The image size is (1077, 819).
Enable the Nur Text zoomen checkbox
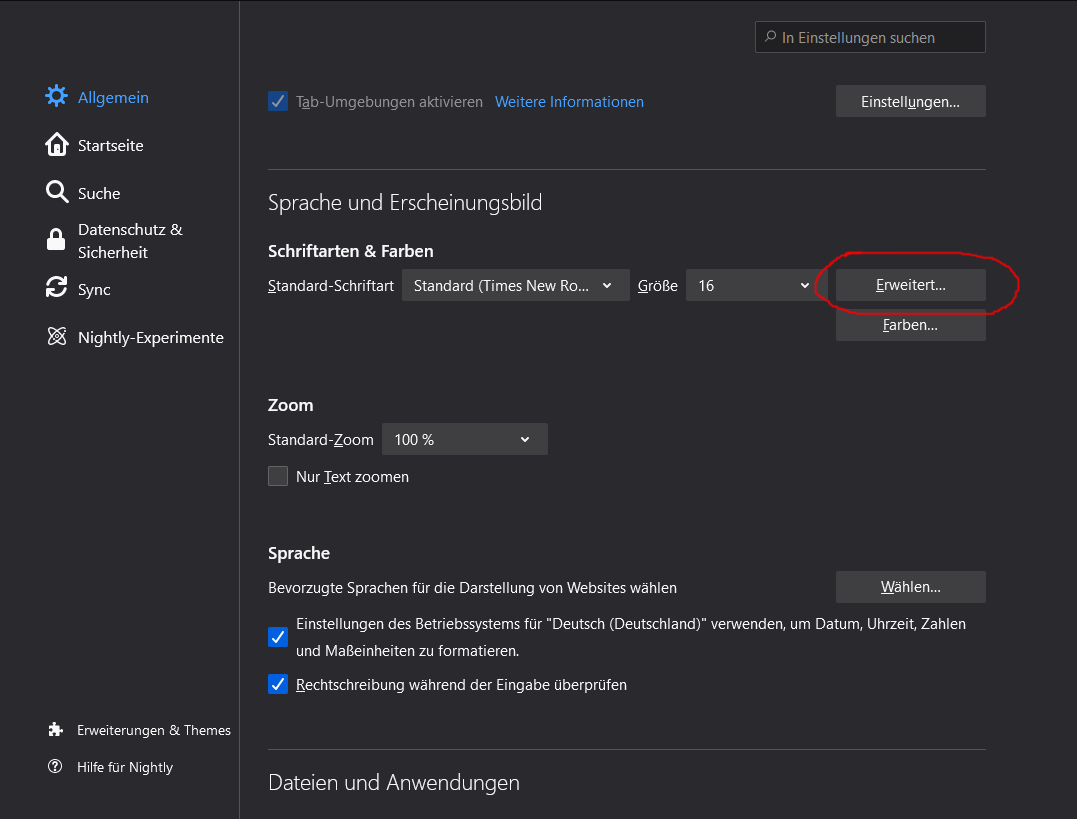pos(278,477)
